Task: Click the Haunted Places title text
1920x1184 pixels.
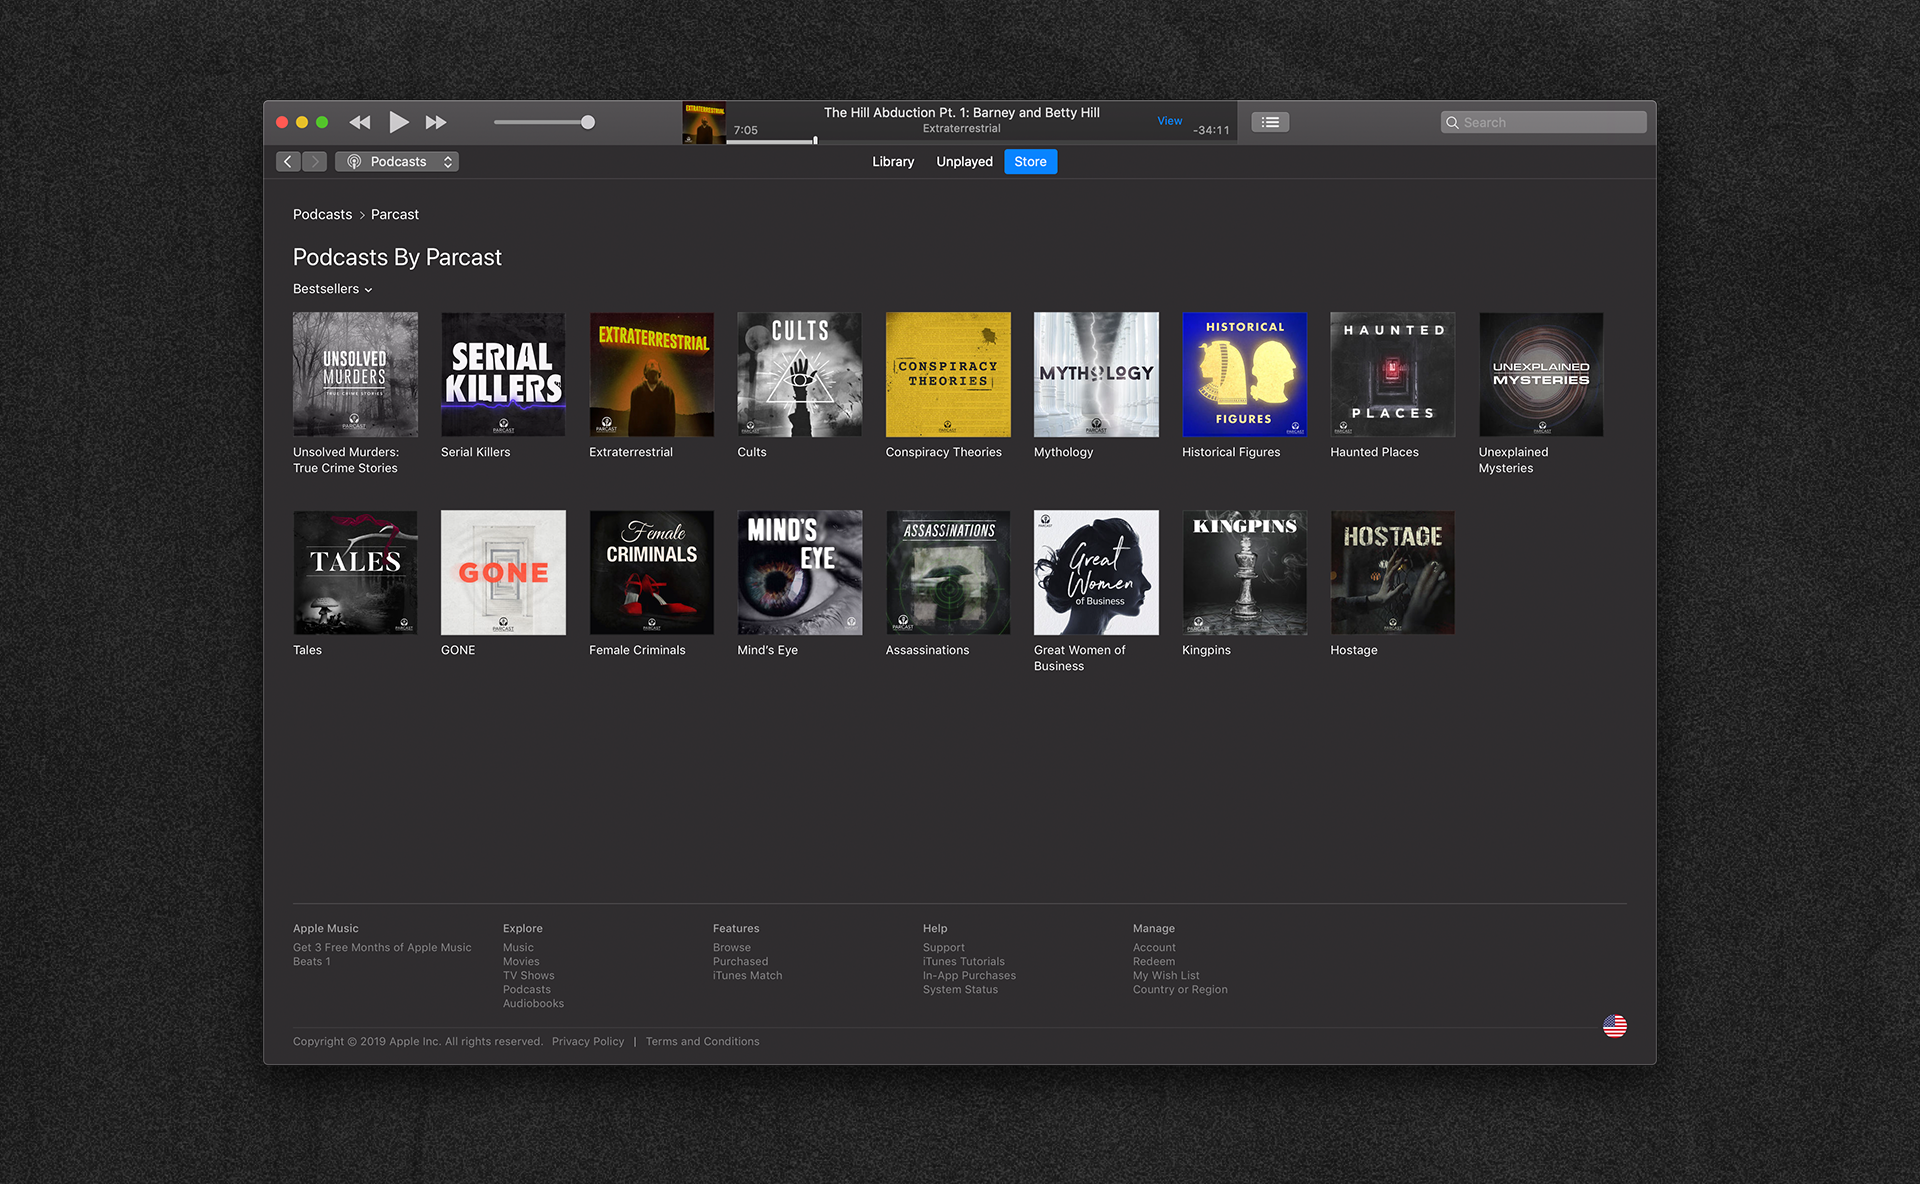Action: coord(1374,452)
